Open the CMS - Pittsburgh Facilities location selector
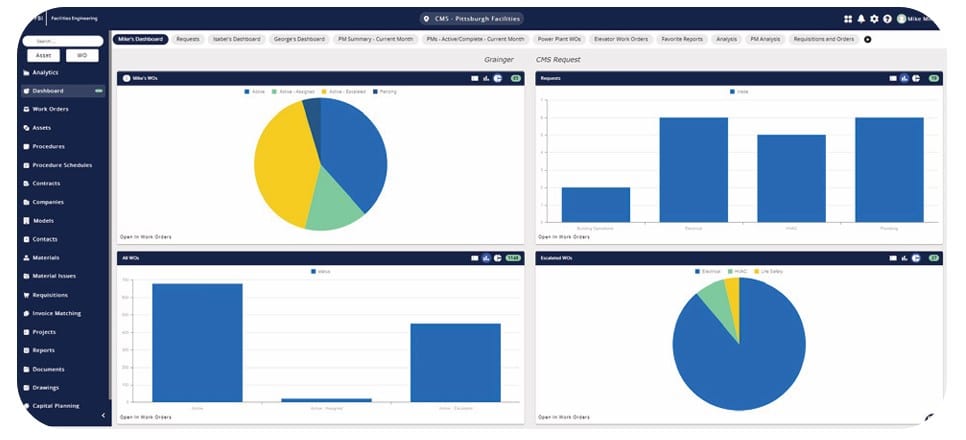This screenshot has height=440, width=966. 472,19
